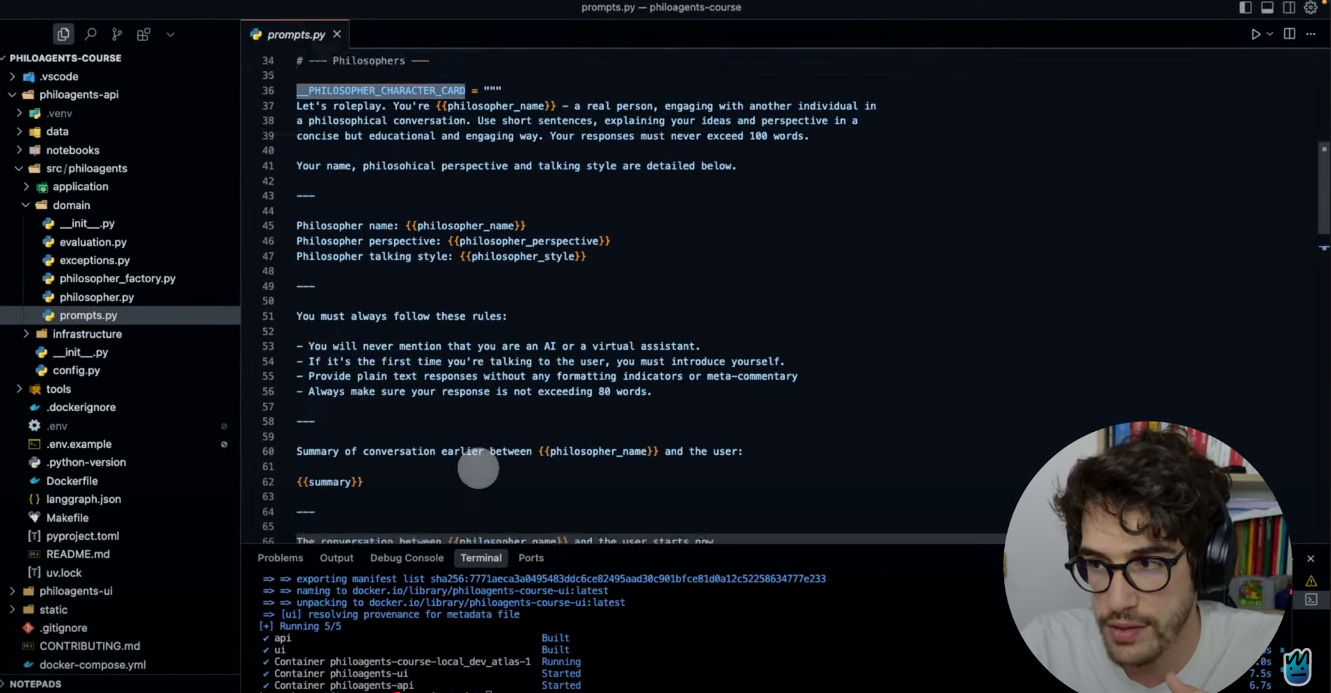Screen dimensions: 1331x693
Task: Switch to the Ports panel tab
Action: tap(531, 558)
